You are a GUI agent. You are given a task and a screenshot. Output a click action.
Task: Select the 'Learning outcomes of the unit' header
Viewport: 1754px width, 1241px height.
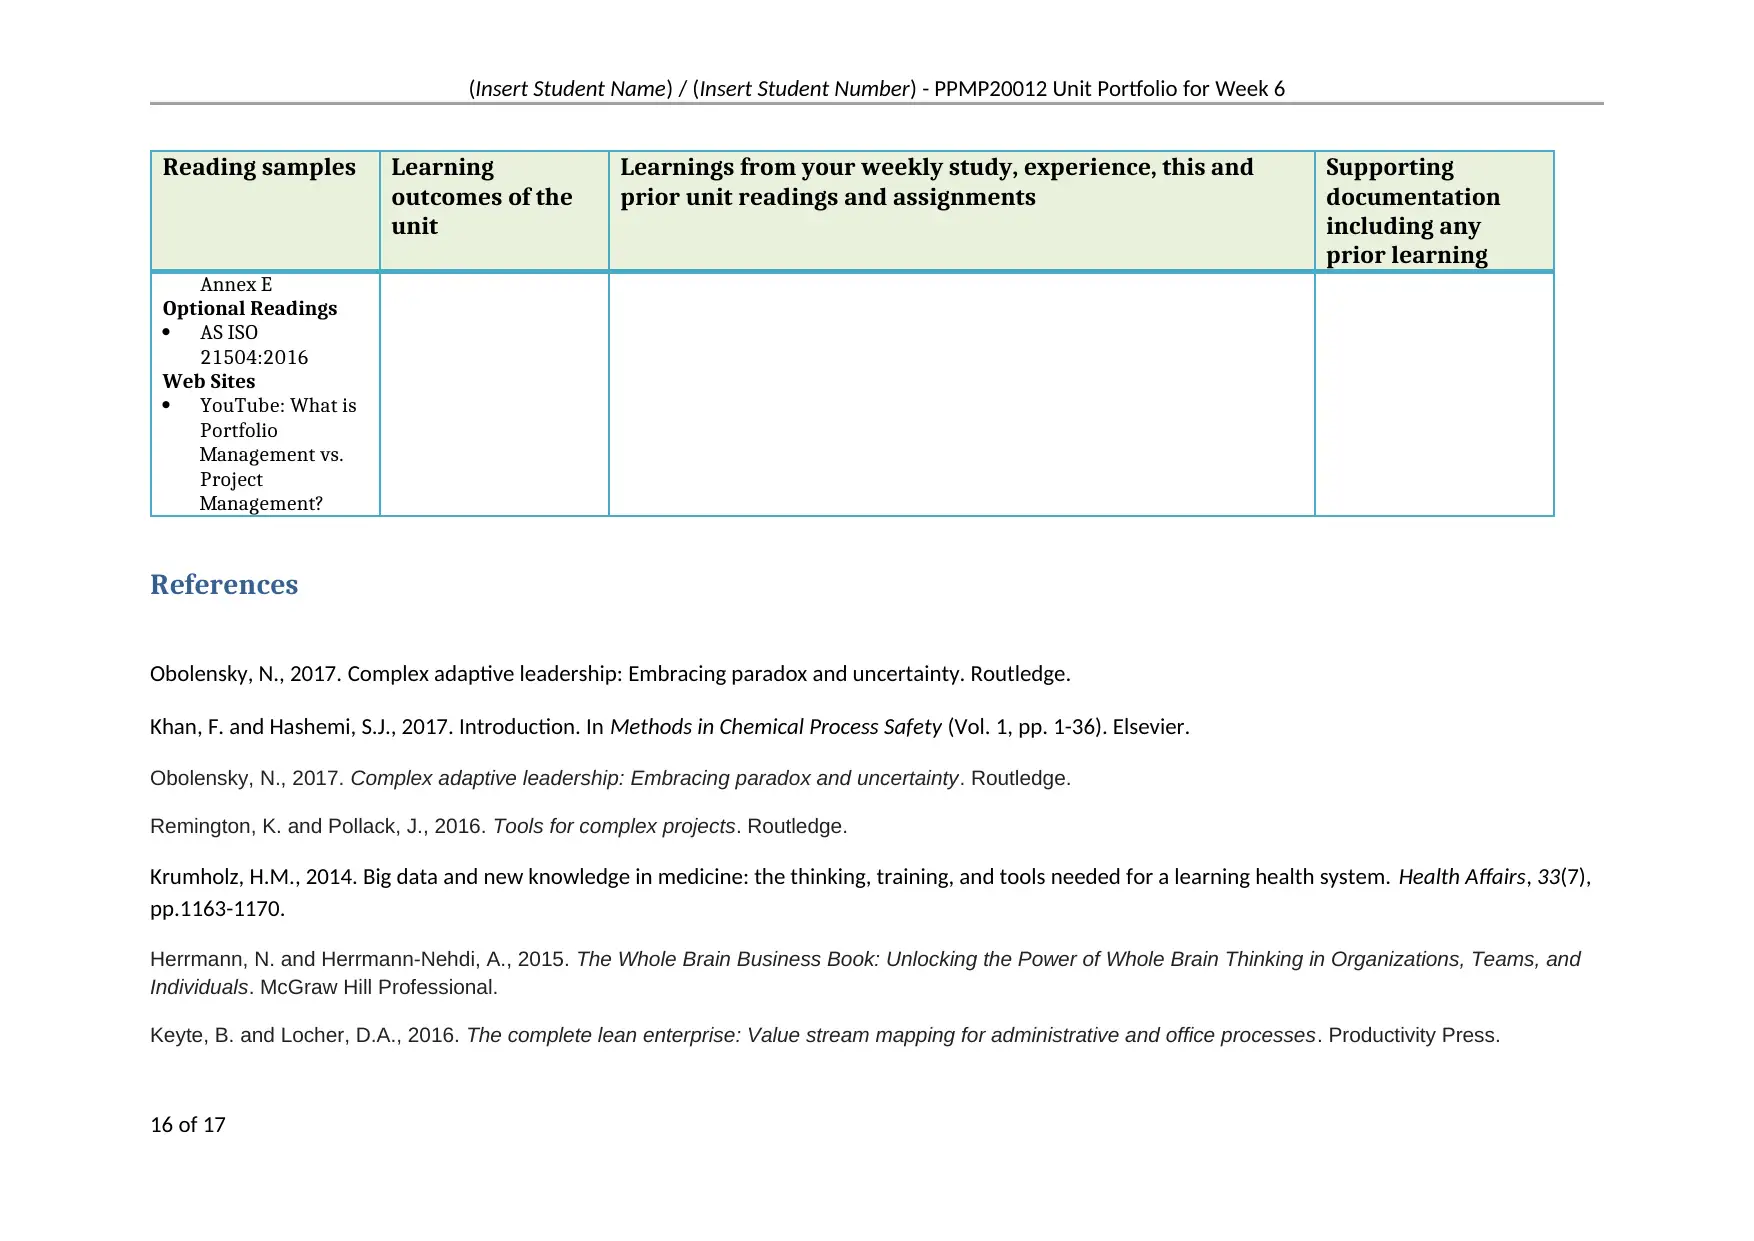482,196
